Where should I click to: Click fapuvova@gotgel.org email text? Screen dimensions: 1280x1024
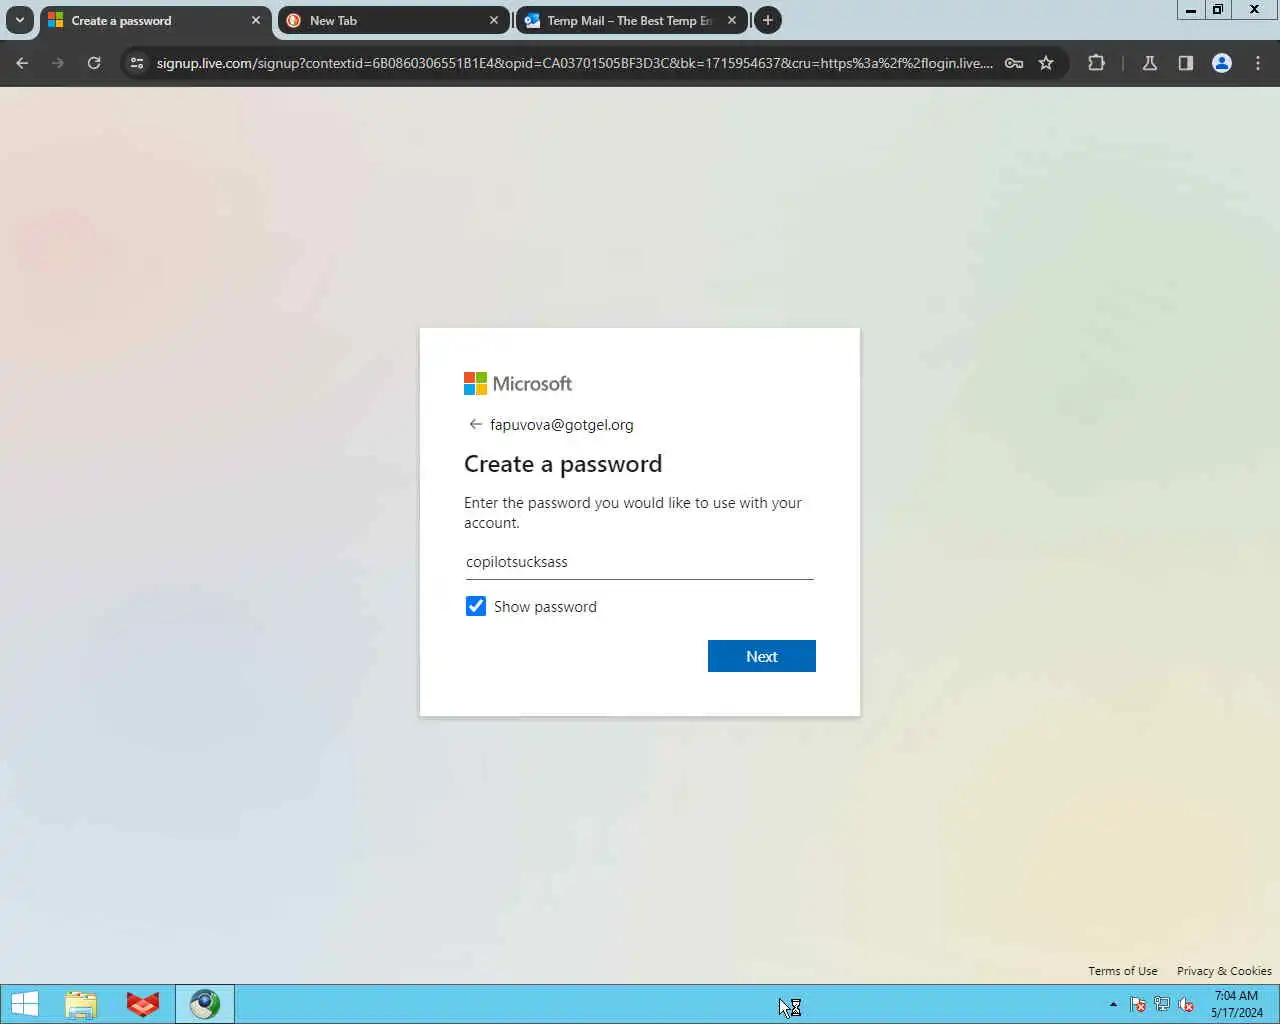point(562,424)
